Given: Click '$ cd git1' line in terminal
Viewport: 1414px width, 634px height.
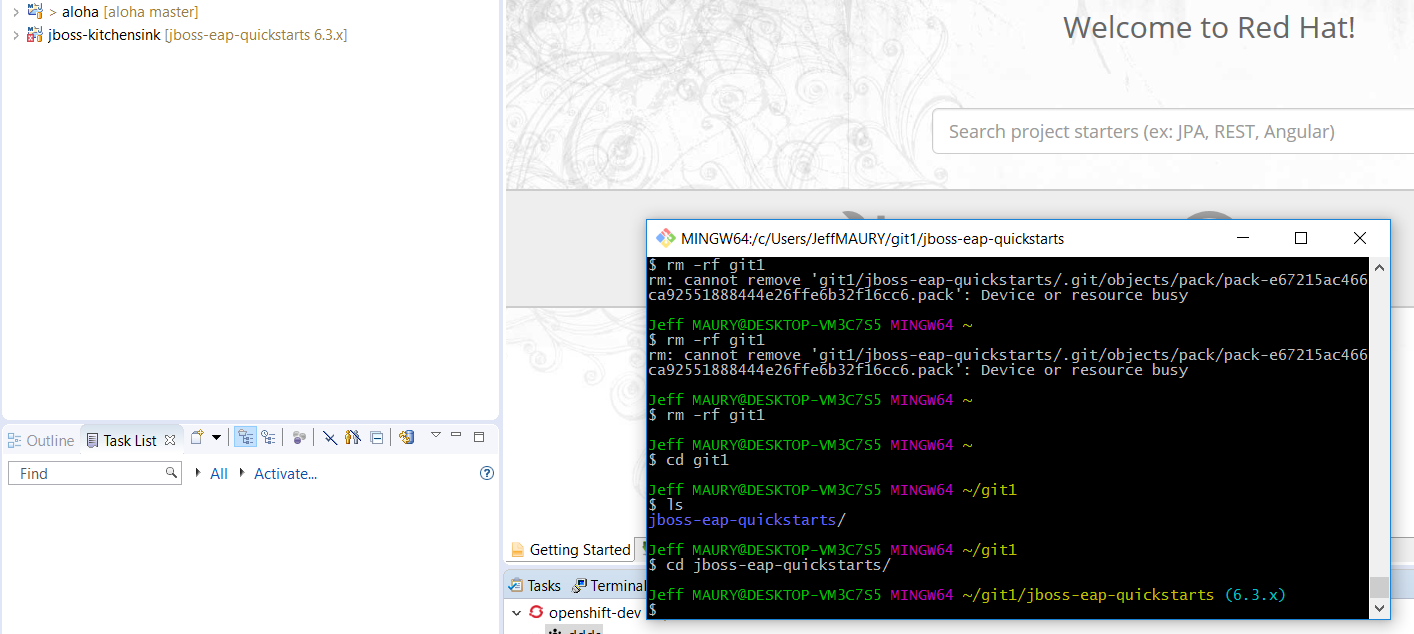Looking at the screenshot, I should click(689, 460).
